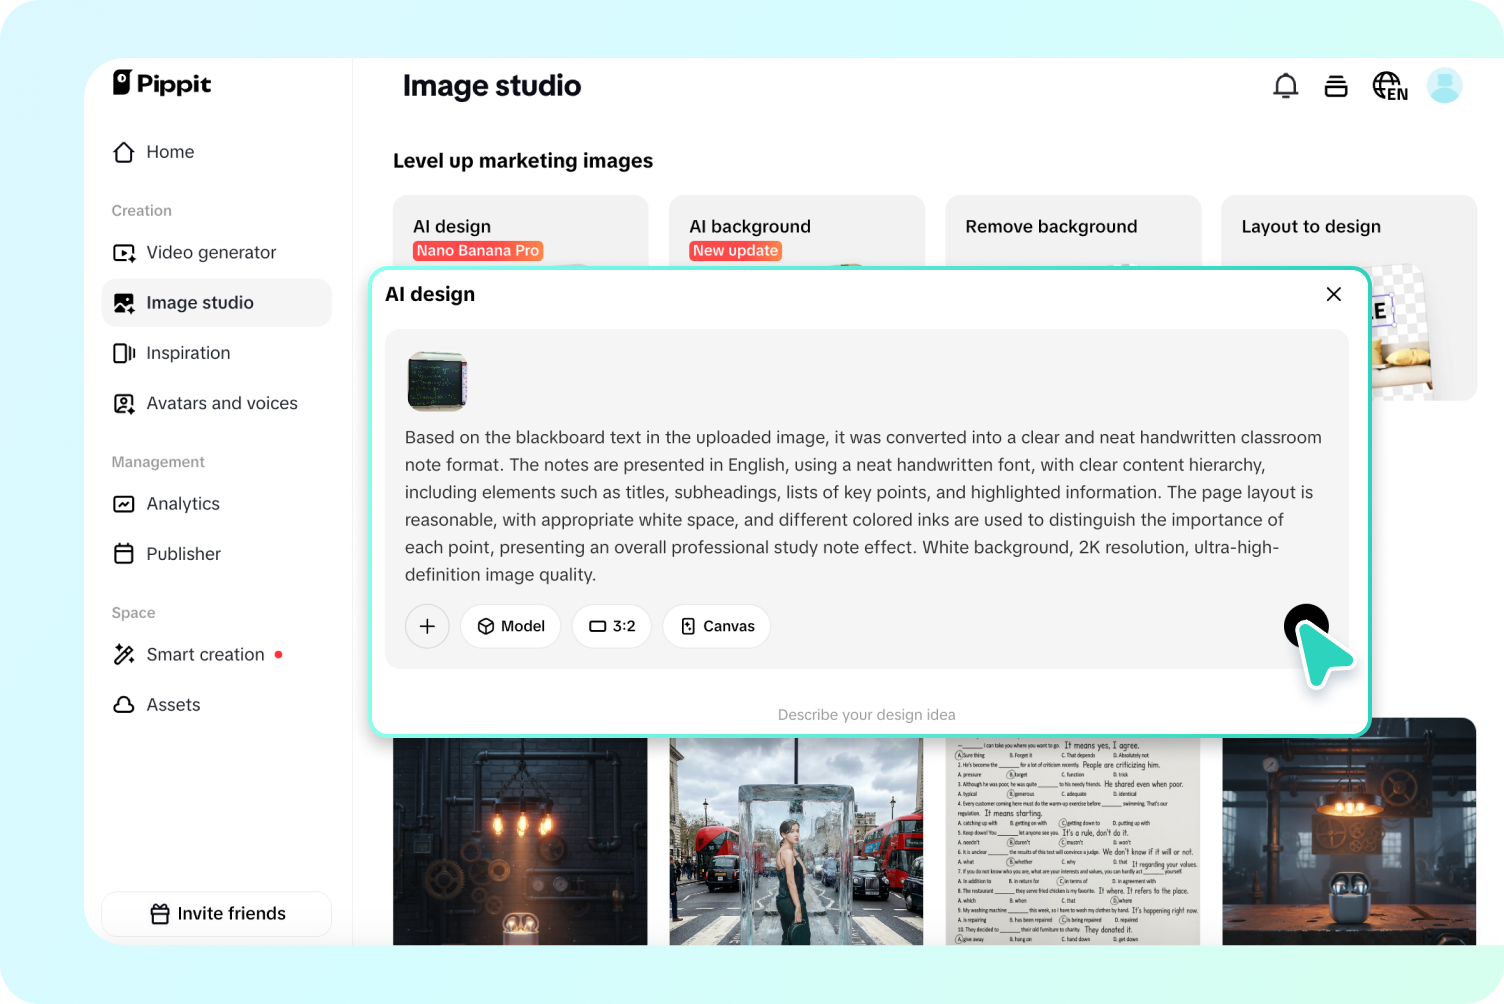
Task: Click the Canvas button
Action: pyautogui.click(x=717, y=626)
